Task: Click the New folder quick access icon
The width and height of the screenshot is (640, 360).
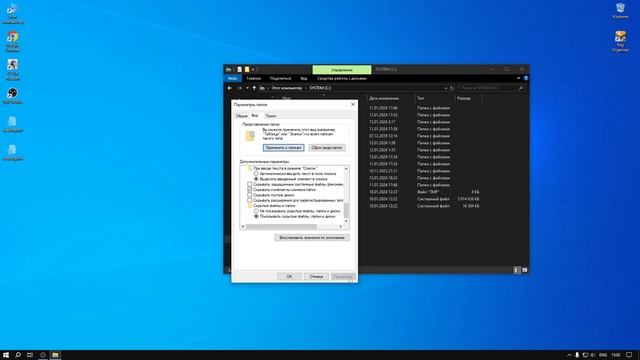Action: click(x=247, y=69)
